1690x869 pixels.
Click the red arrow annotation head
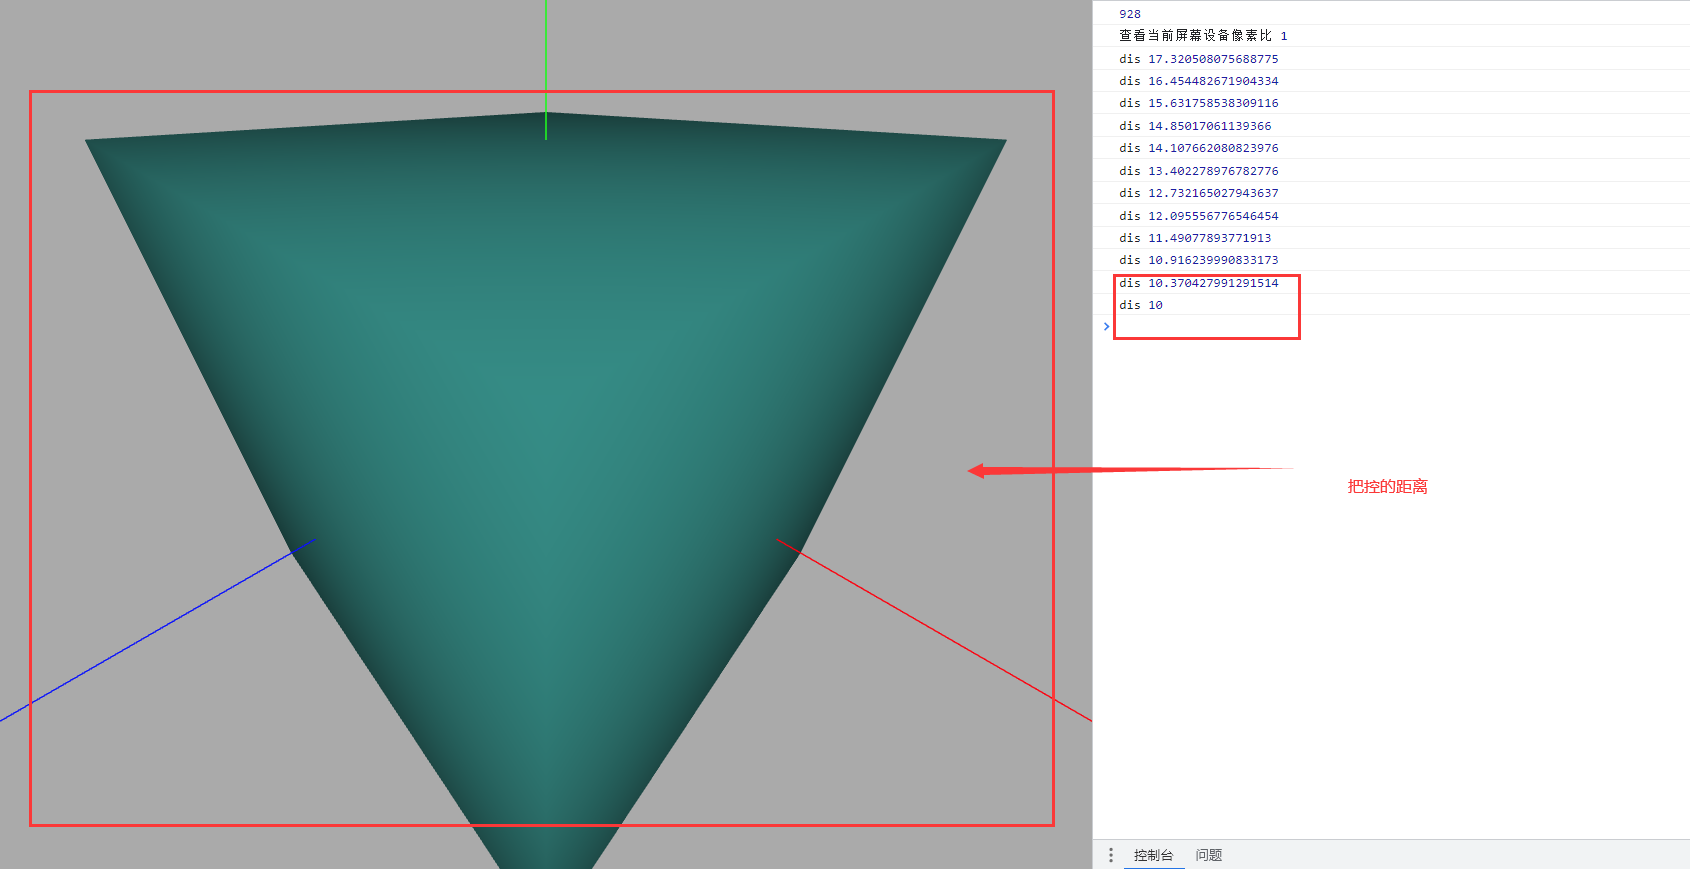coord(976,471)
